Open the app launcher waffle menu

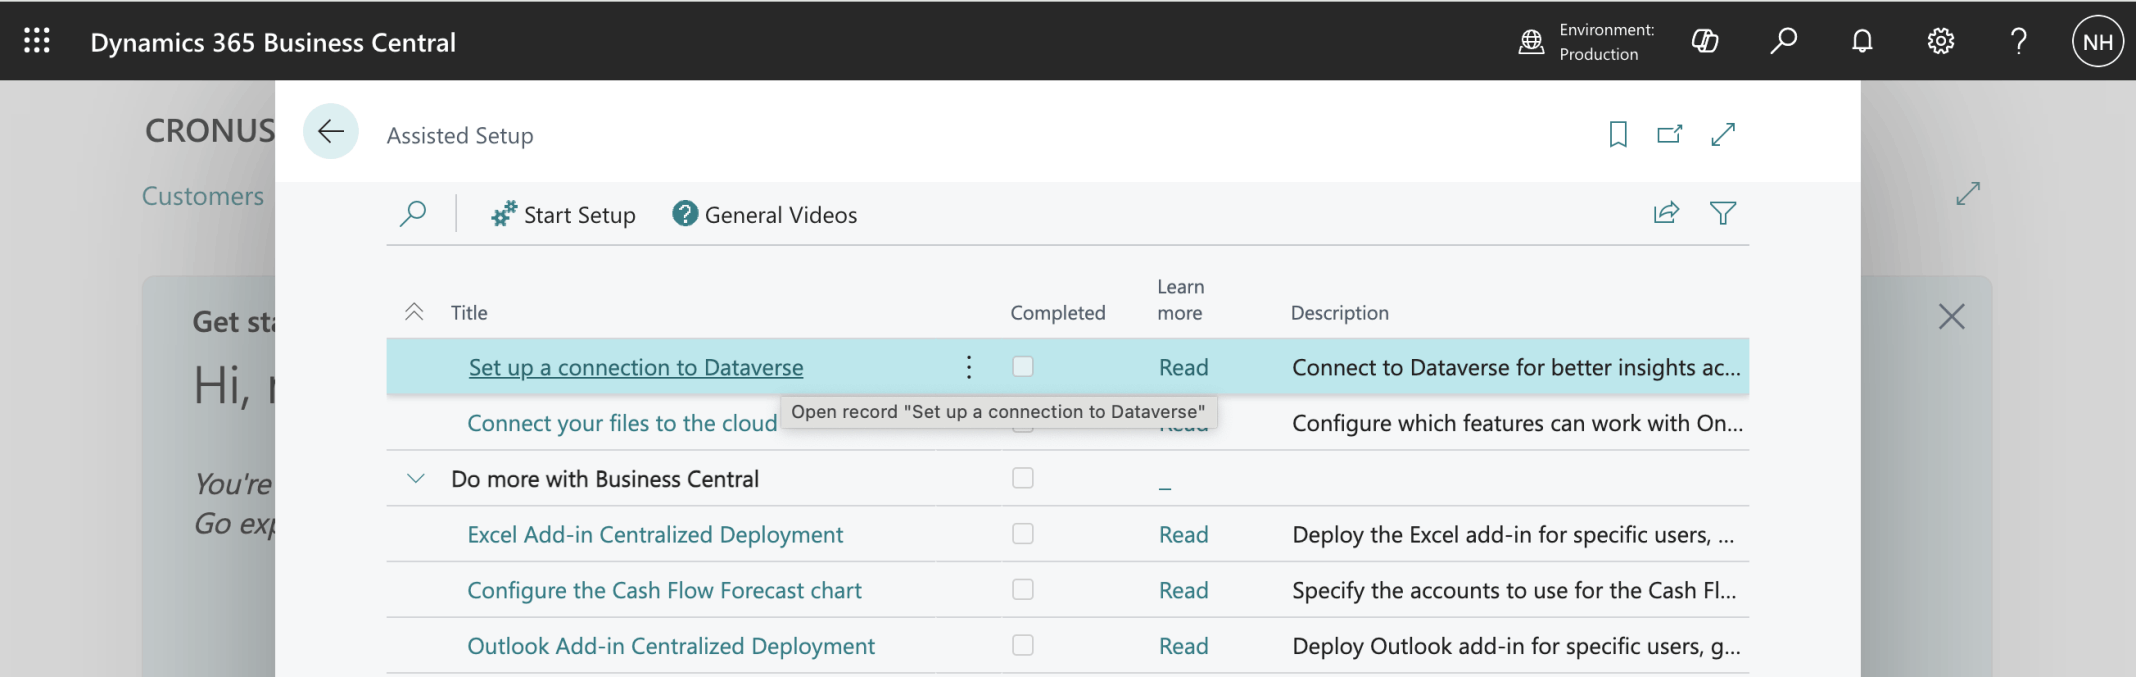click(37, 41)
